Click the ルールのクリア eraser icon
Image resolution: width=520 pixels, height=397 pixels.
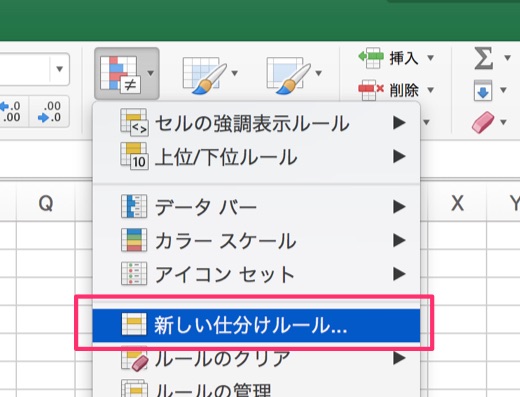134,359
